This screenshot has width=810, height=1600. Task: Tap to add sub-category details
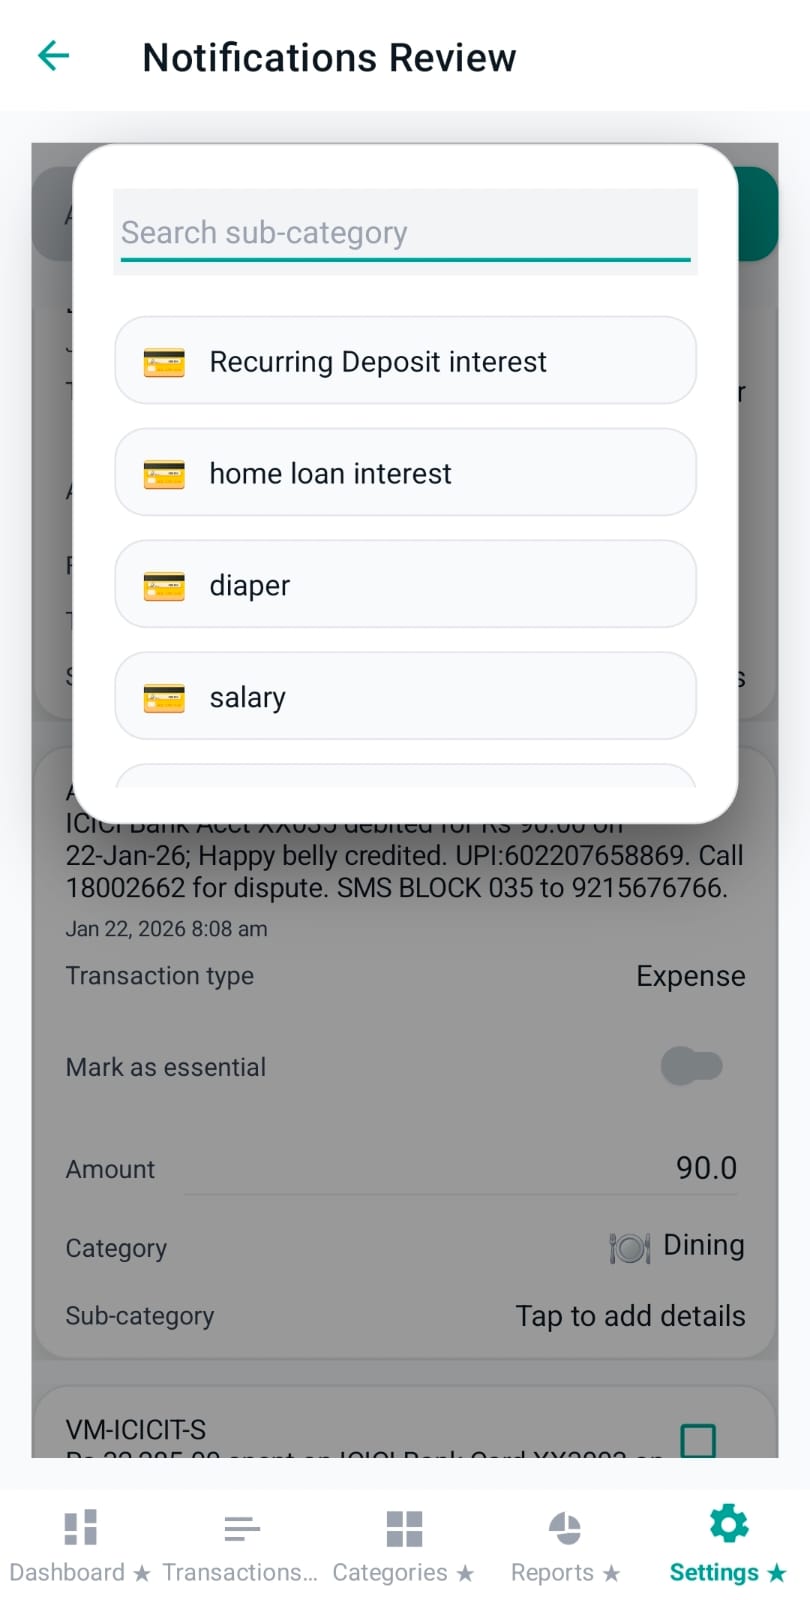630,1316
